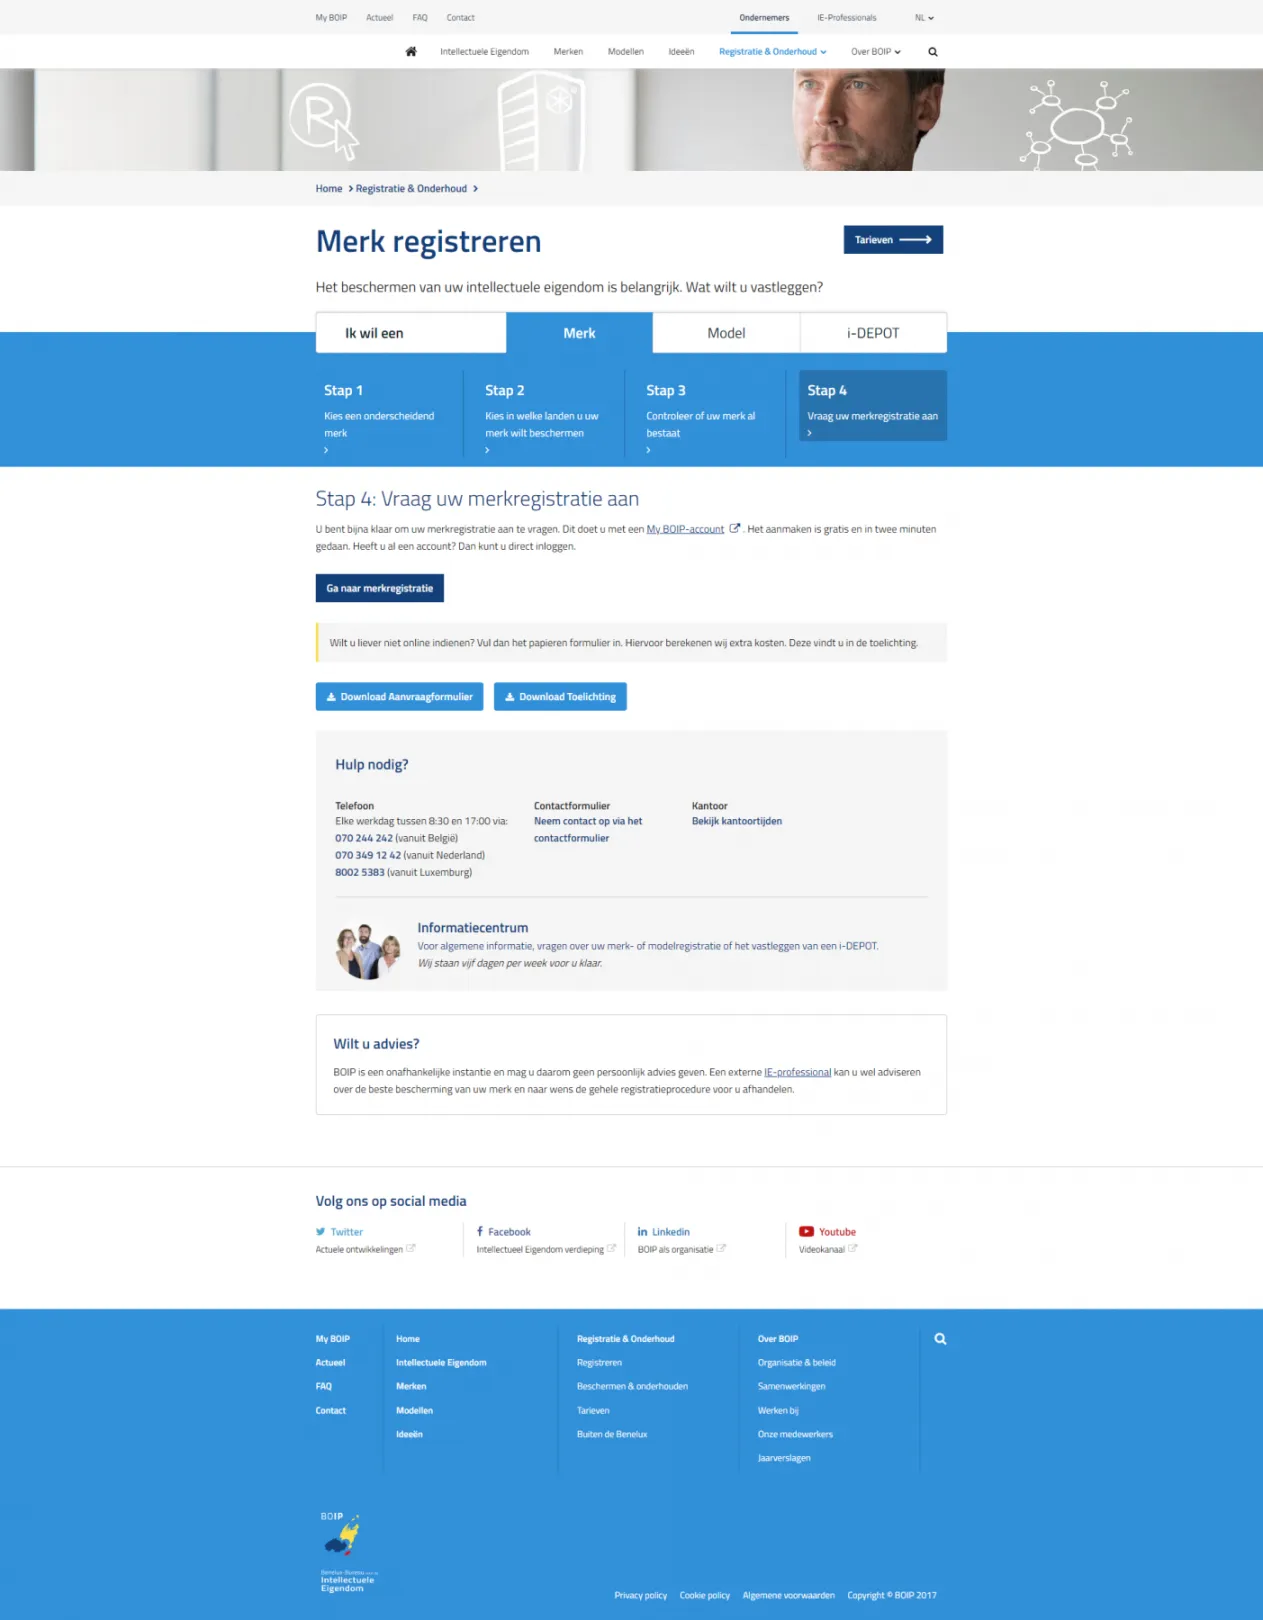Open the Werken bij footer link
The image size is (1263, 1620).
[x=778, y=1411]
